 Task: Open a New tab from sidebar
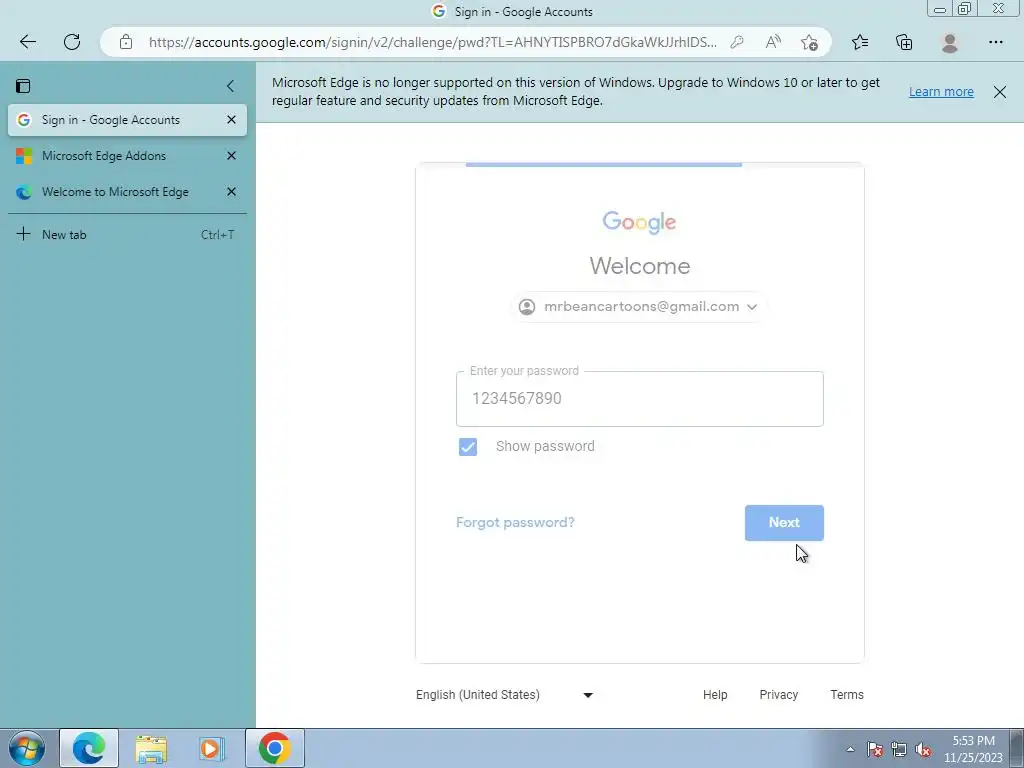pos(127,234)
